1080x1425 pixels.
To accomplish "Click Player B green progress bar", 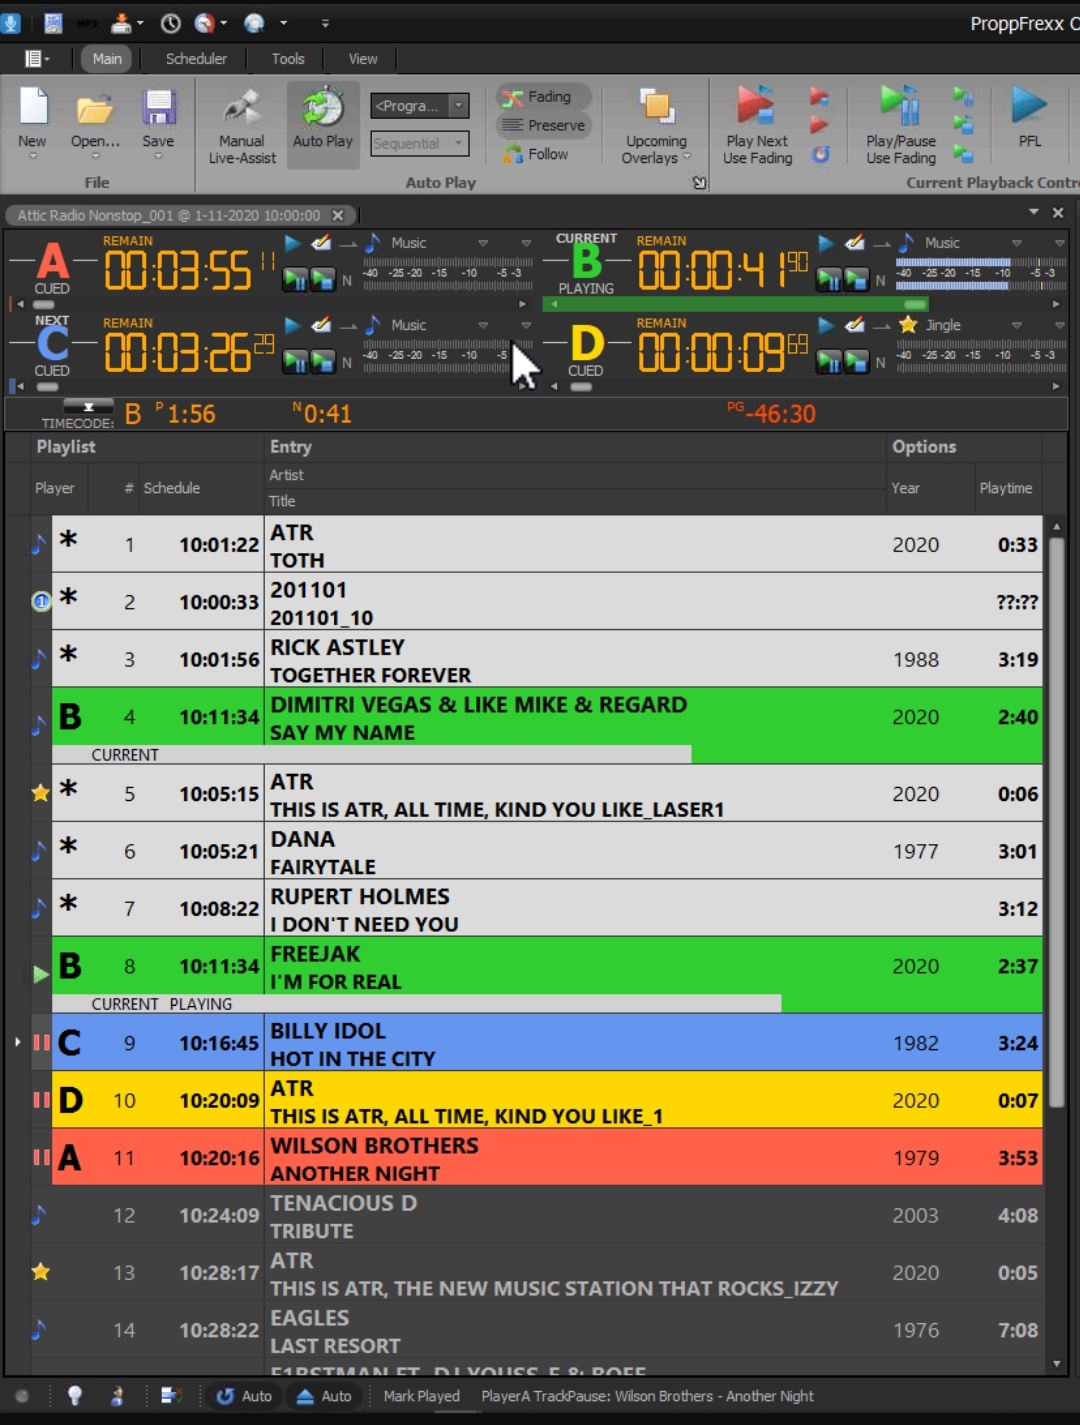I will pyautogui.click(x=736, y=304).
